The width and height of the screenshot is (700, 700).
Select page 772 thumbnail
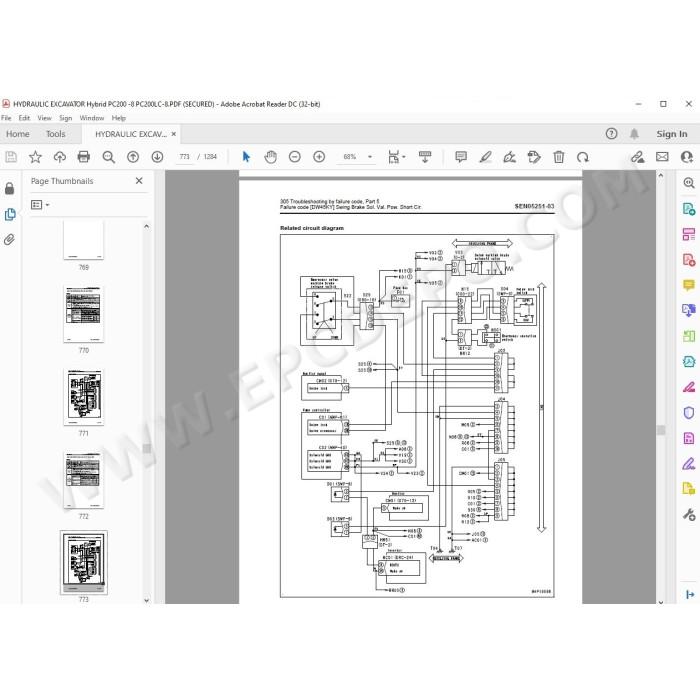[83, 480]
